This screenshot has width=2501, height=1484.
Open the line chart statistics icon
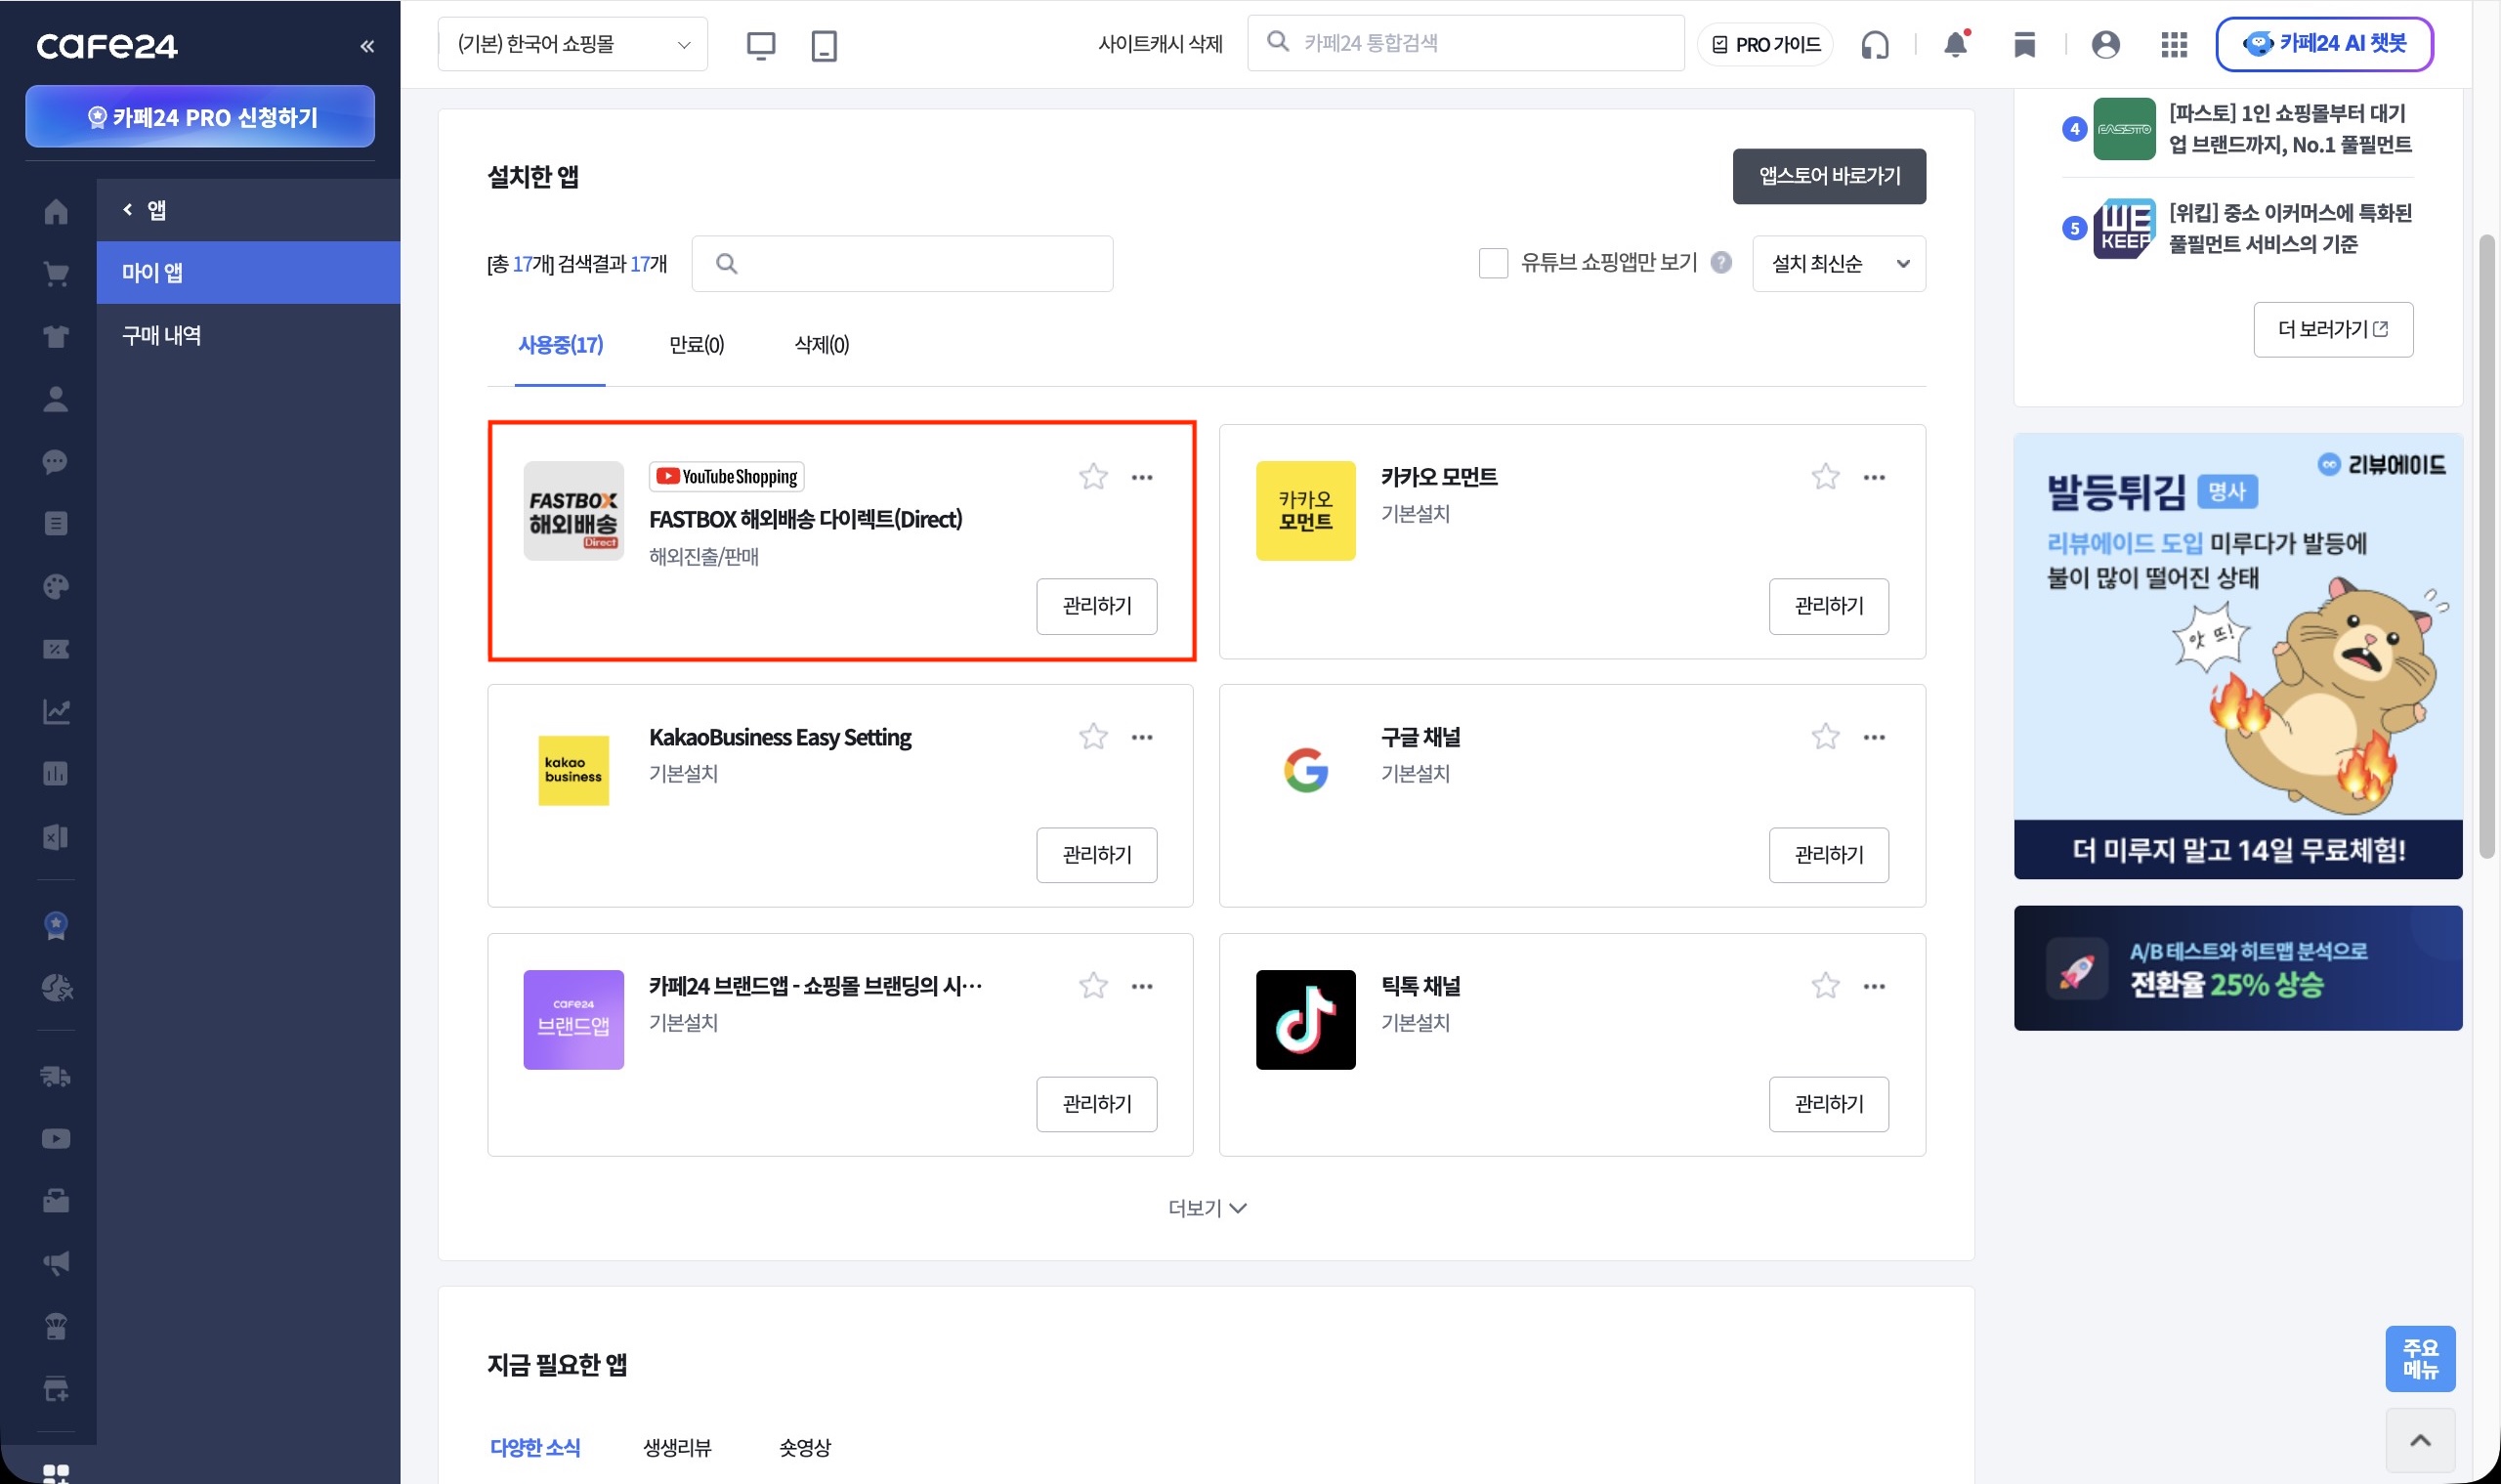tap(56, 711)
